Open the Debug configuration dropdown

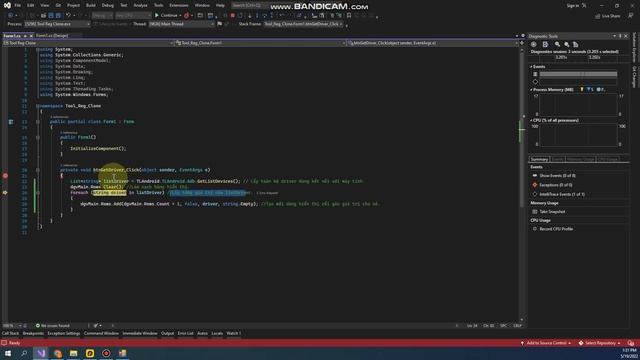coord(102,16)
